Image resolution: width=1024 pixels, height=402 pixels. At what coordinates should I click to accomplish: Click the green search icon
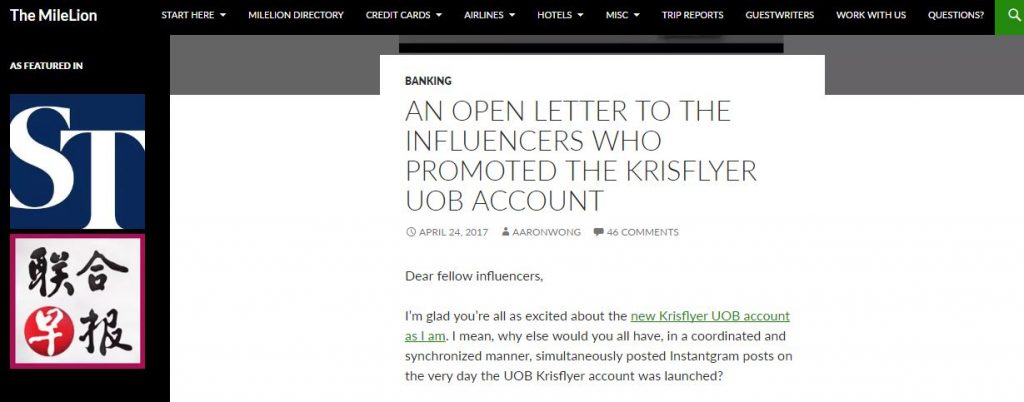pyautogui.click(x=1009, y=16)
